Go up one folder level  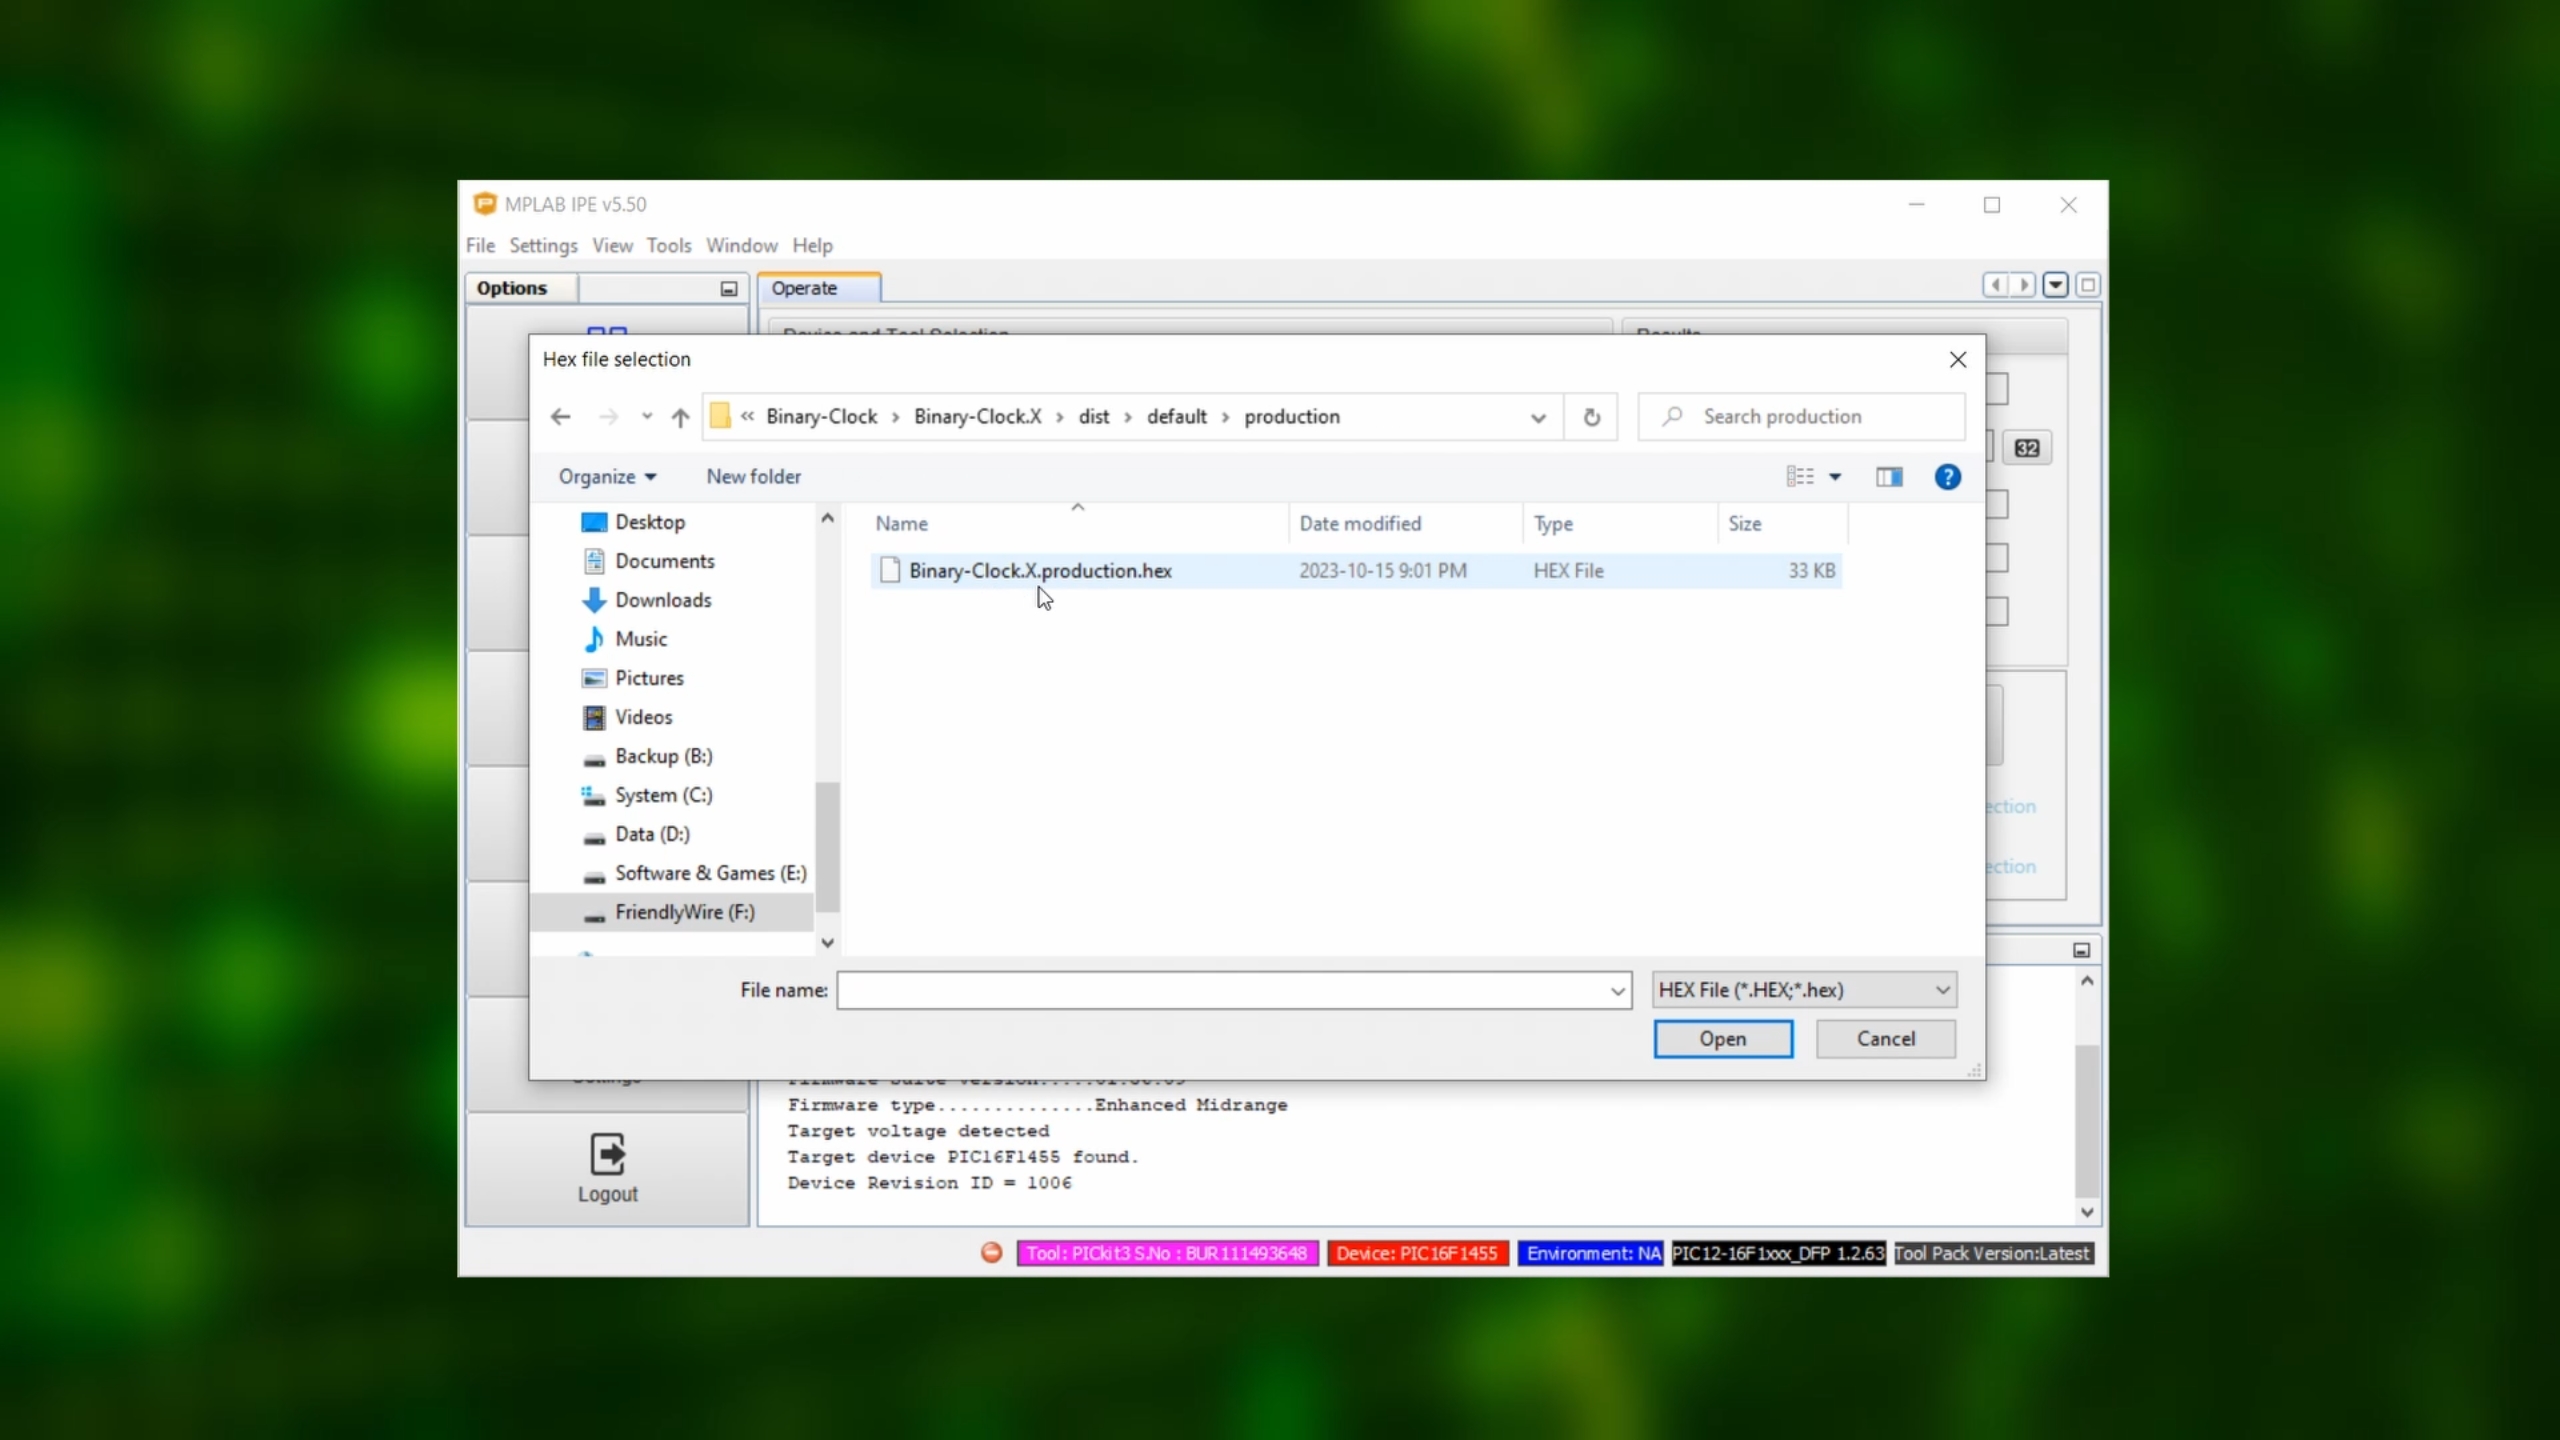pos(680,417)
